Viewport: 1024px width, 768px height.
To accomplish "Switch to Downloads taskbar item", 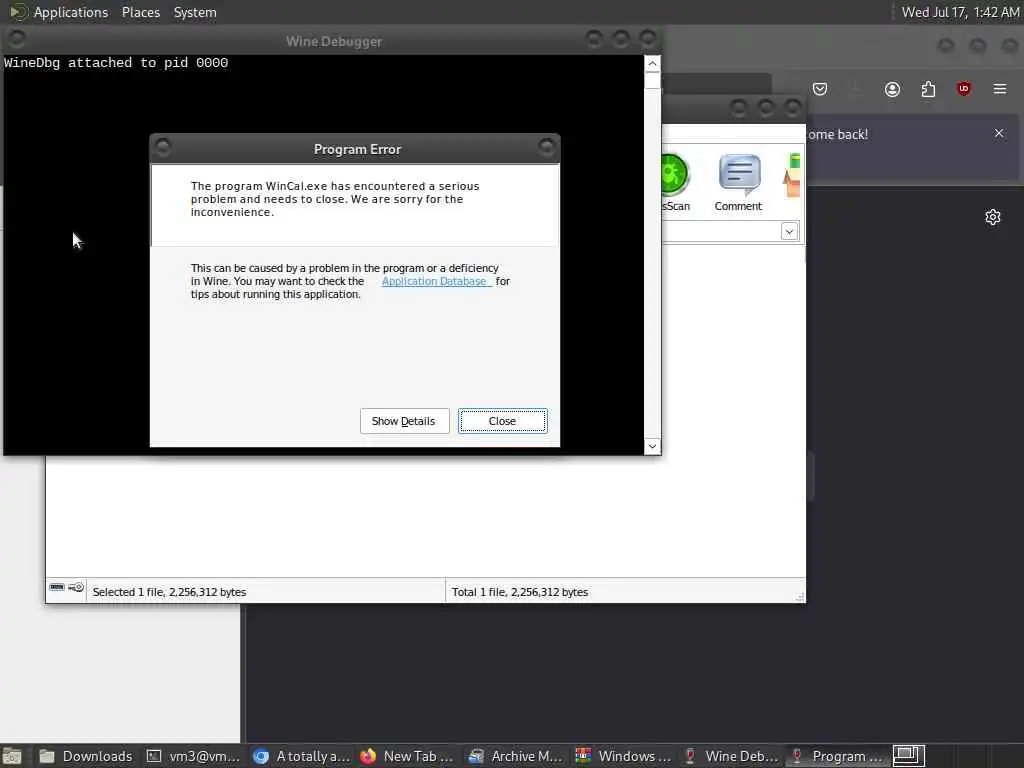I will 85,756.
